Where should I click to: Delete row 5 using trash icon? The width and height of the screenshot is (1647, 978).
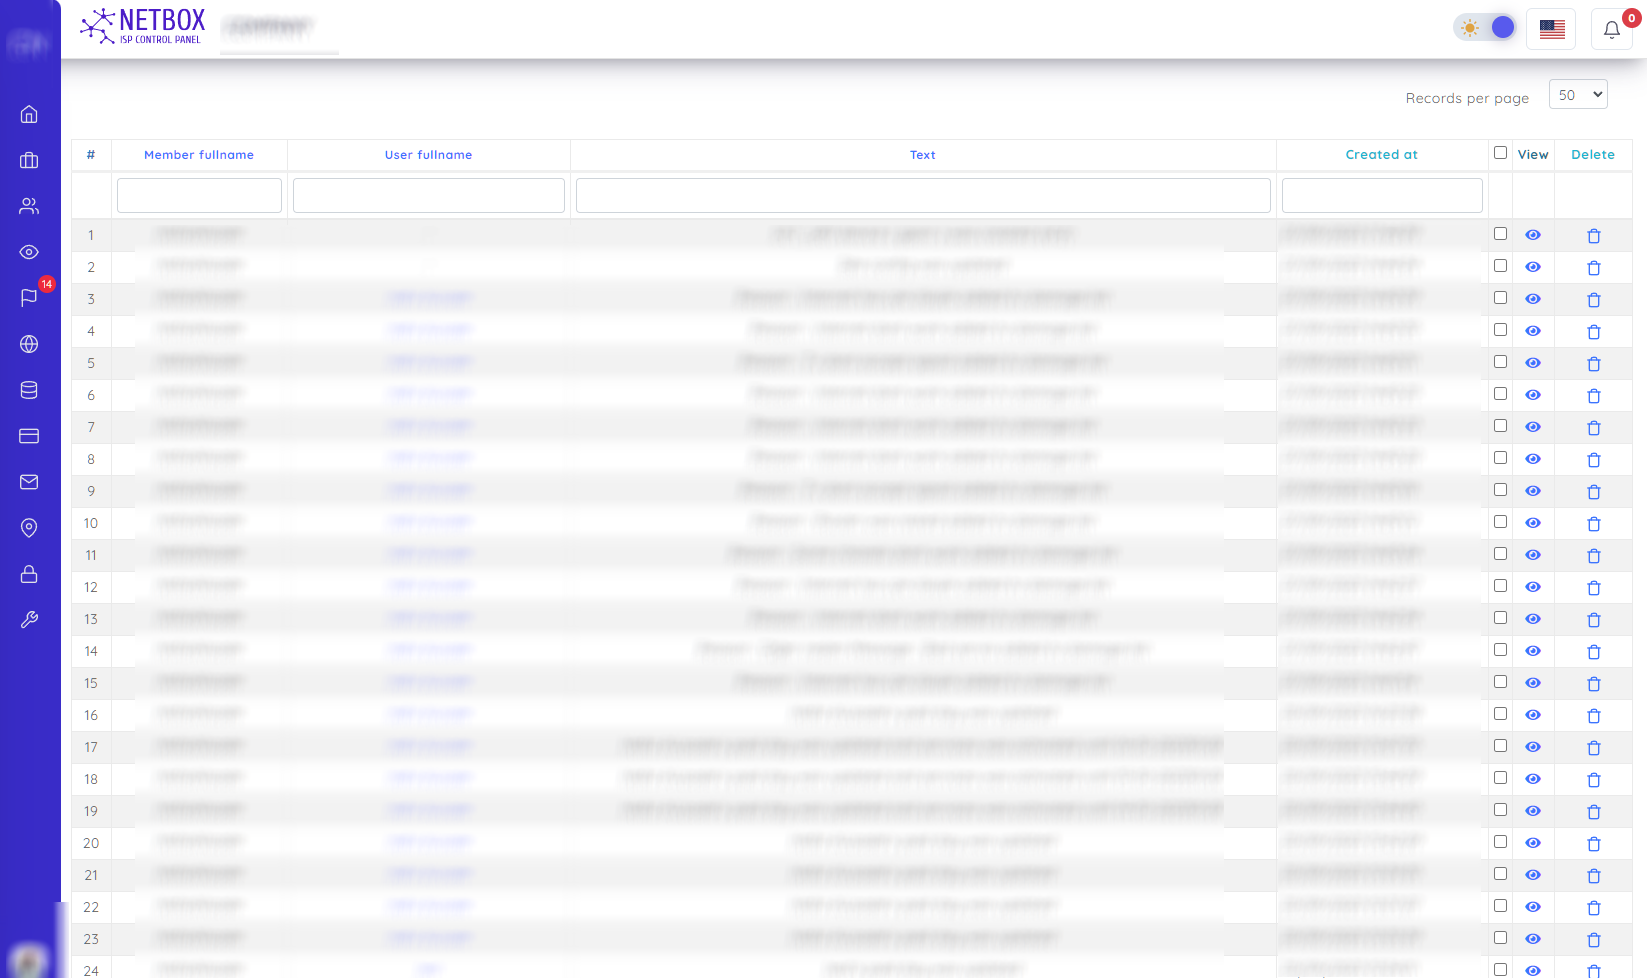[x=1593, y=363]
